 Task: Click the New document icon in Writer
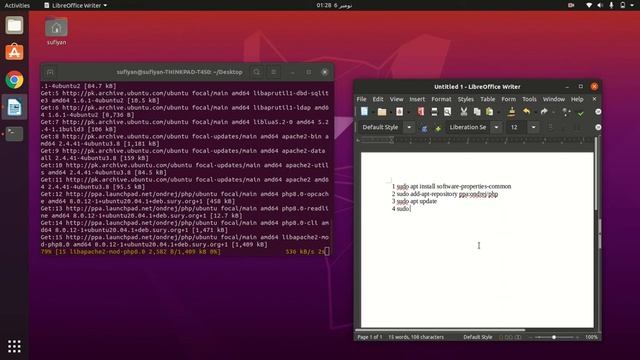click(x=364, y=111)
